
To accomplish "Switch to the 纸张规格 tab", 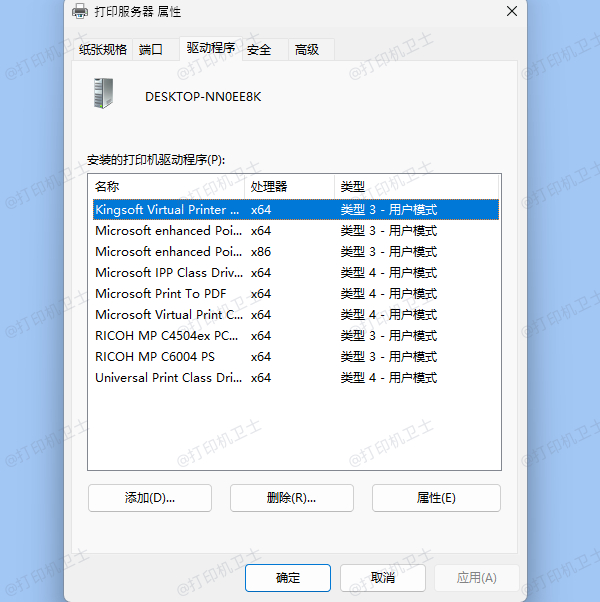I will 104,50.
